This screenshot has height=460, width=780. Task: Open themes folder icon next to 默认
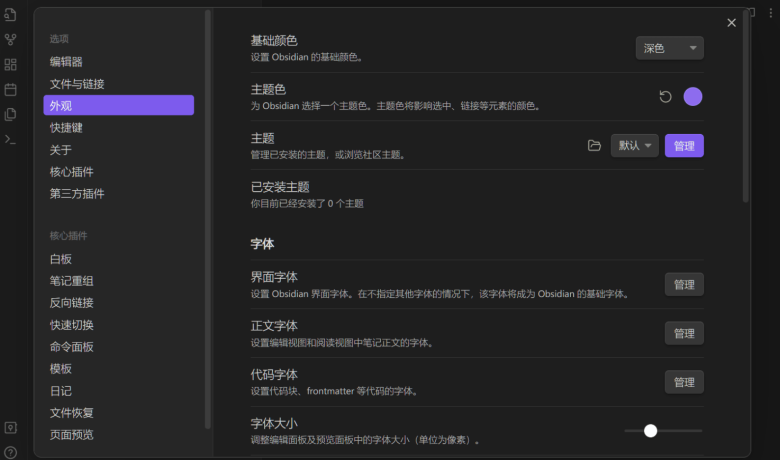(594, 146)
